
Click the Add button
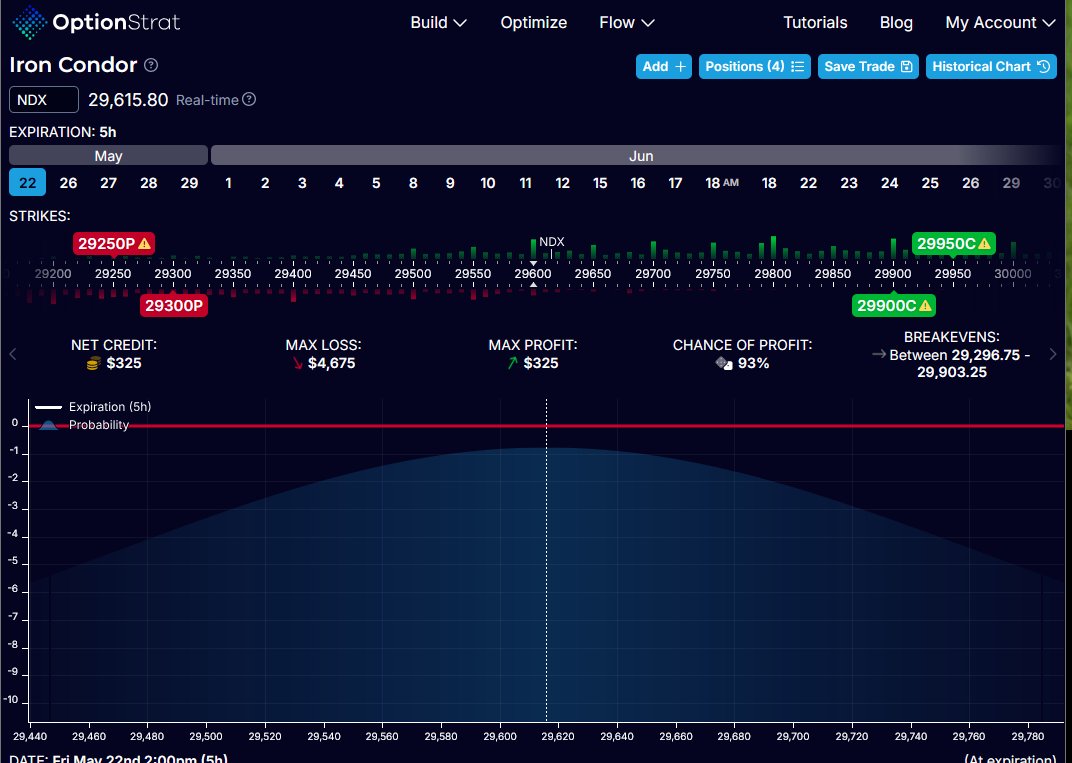point(664,66)
